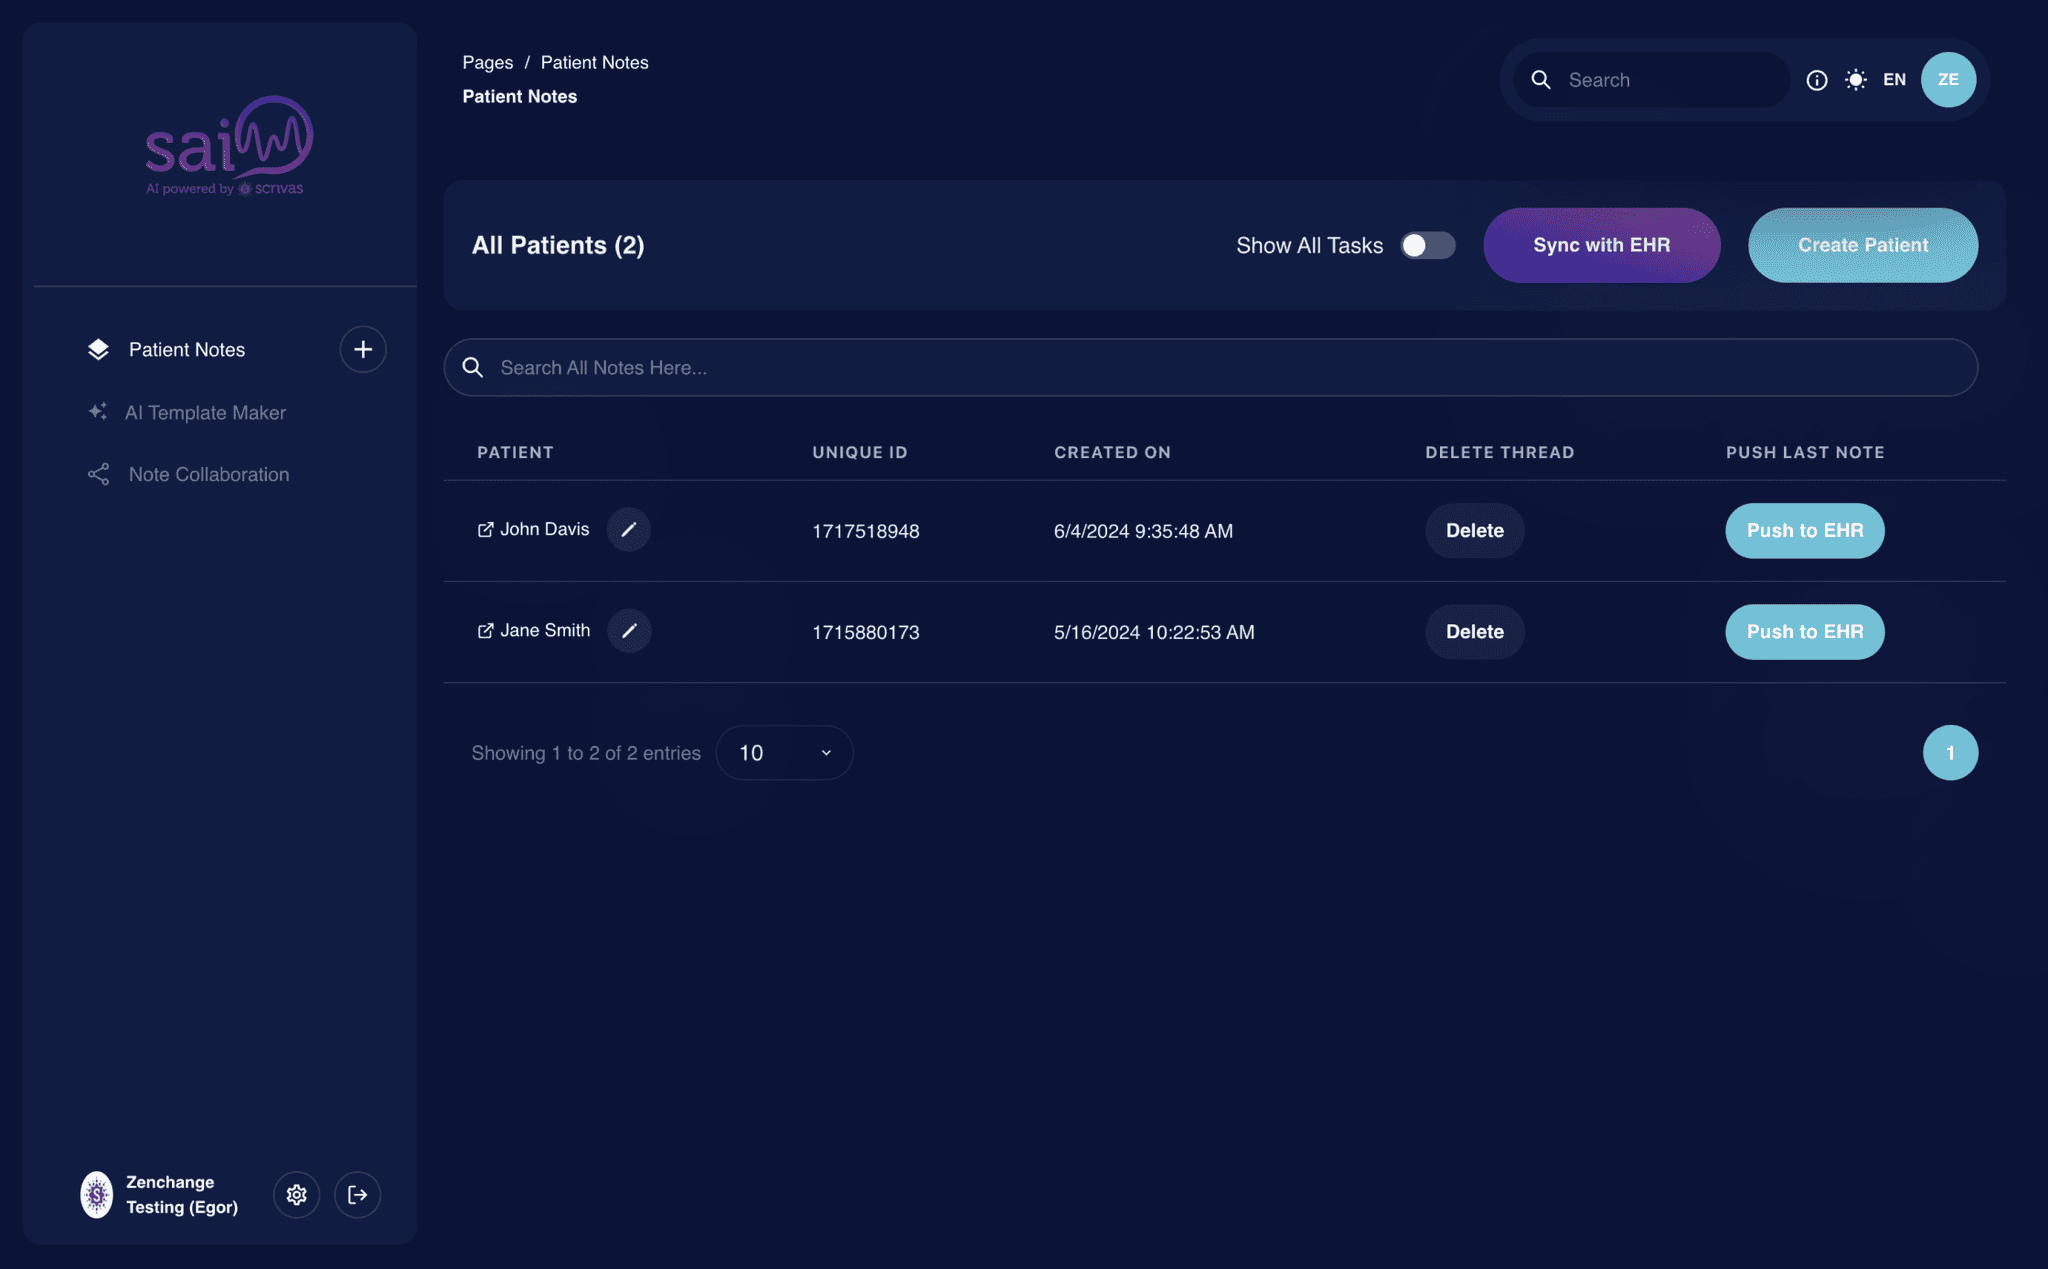
Task: Select Patient Notes in the sidebar
Action: coord(186,349)
